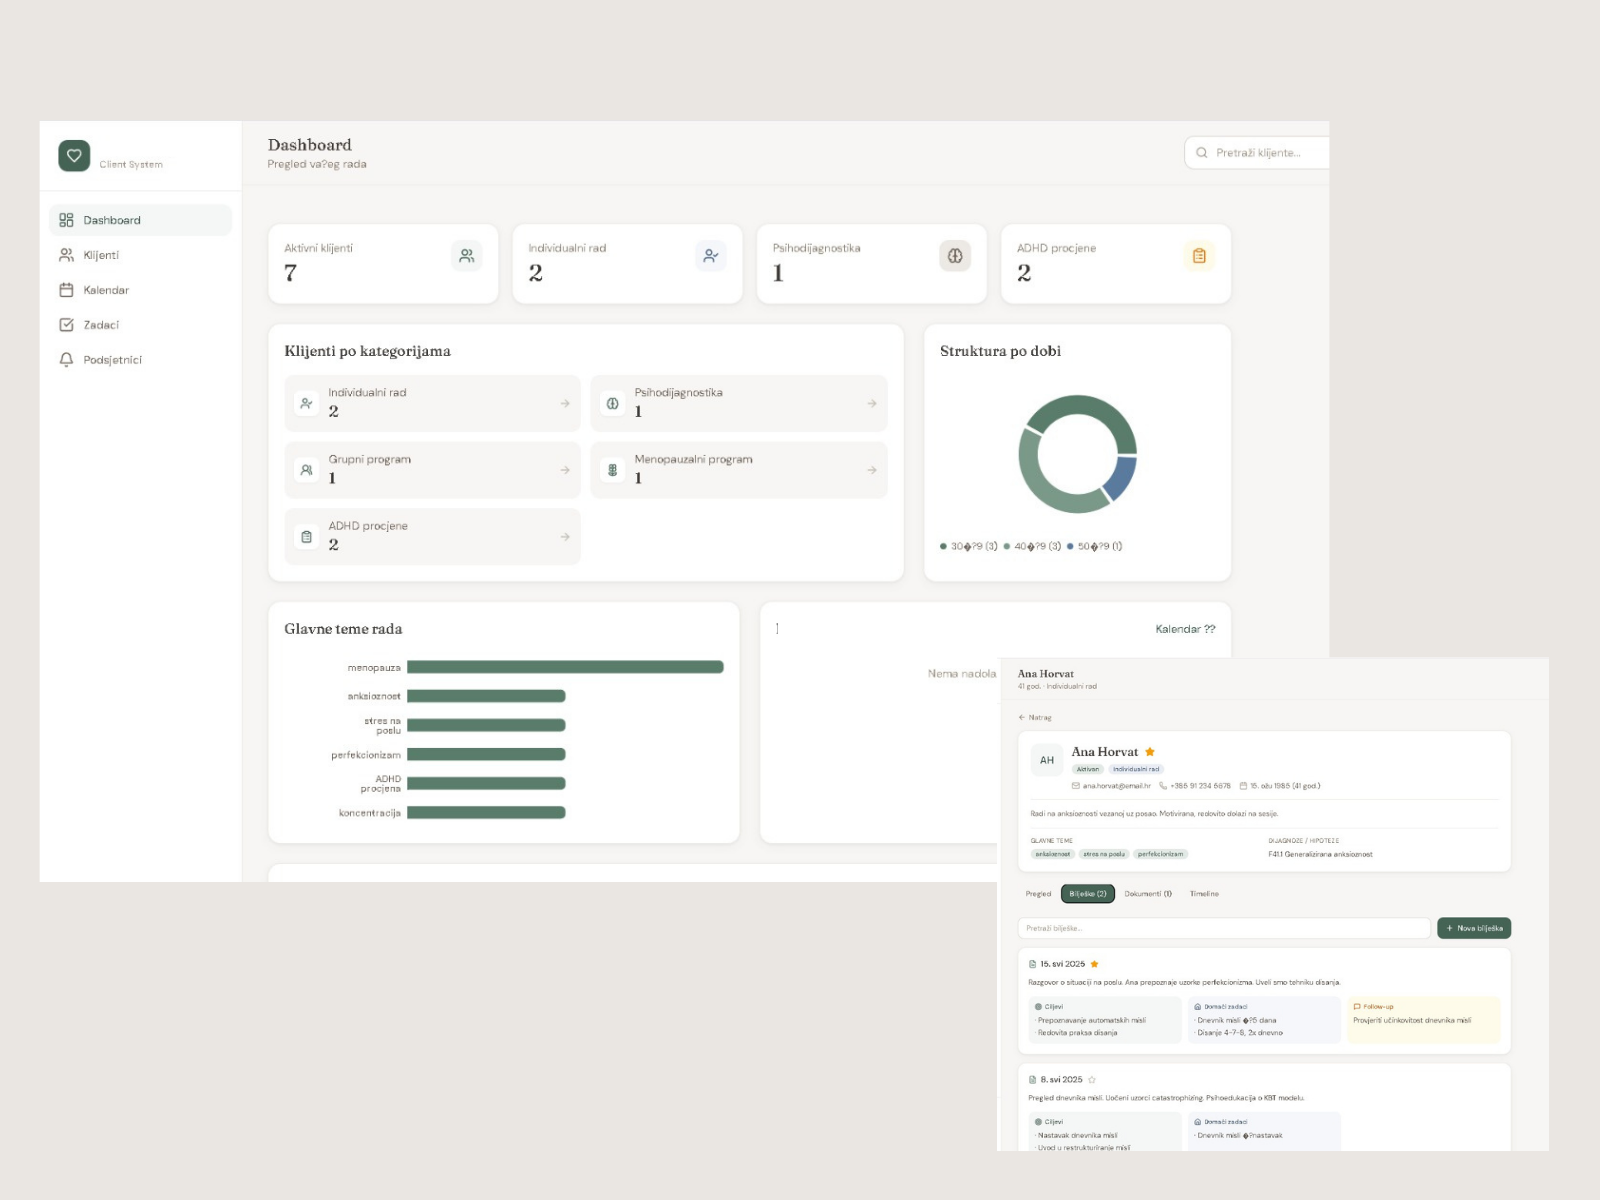Click the document icon of the 8. svi 2025 note
Viewport: 1600px width, 1200px height.
point(1033,1080)
